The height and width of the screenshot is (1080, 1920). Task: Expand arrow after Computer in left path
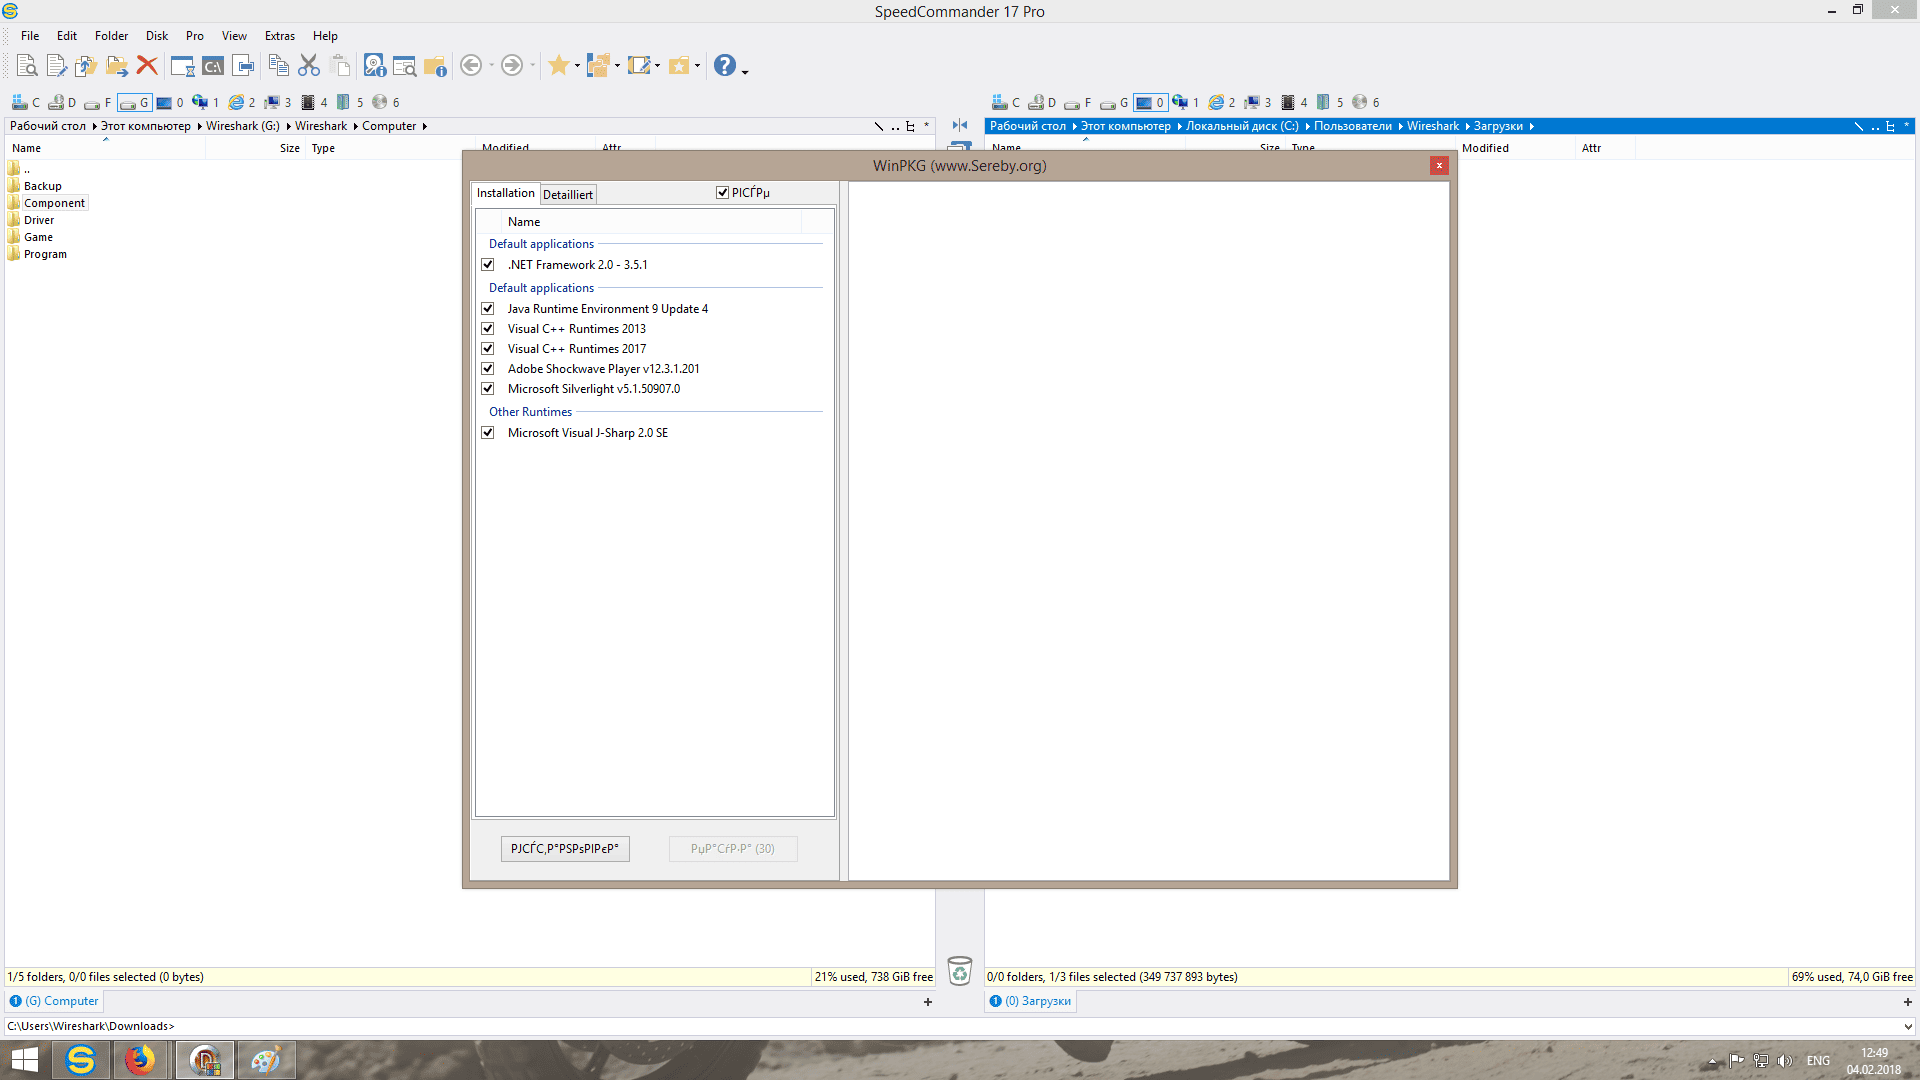pos(425,126)
